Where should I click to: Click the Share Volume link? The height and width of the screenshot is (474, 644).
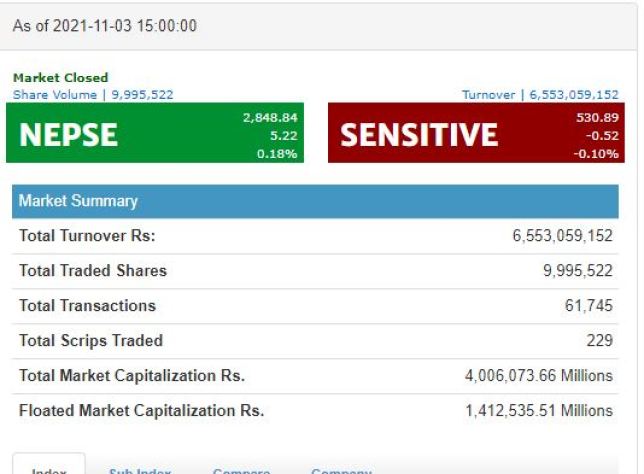tap(93, 95)
